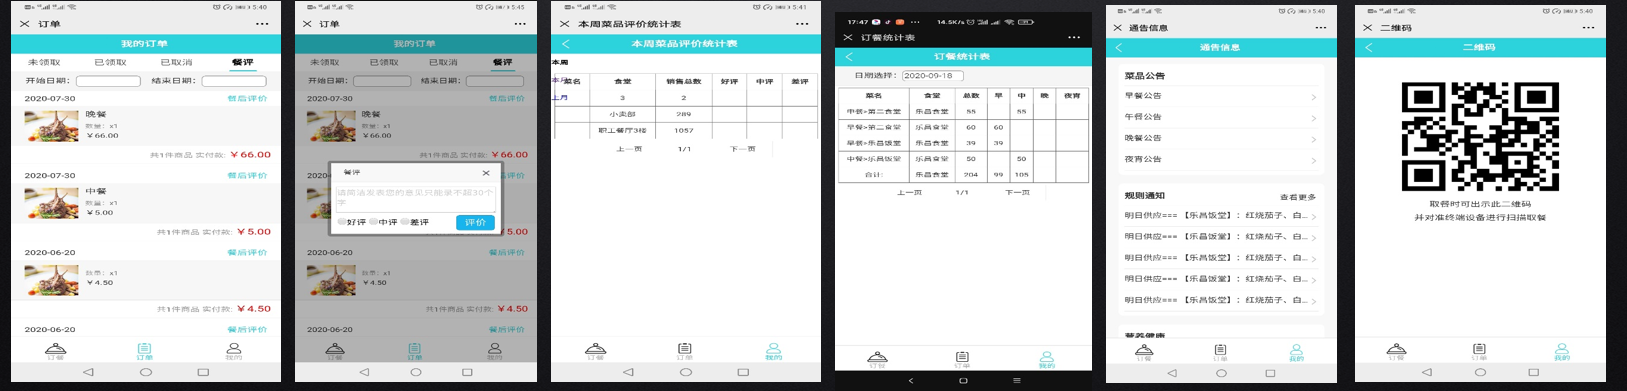Switch to 已取消 tab on dialog-free 订单 screen
This screenshot has width=1627, height=391.
tap(177, 62)
